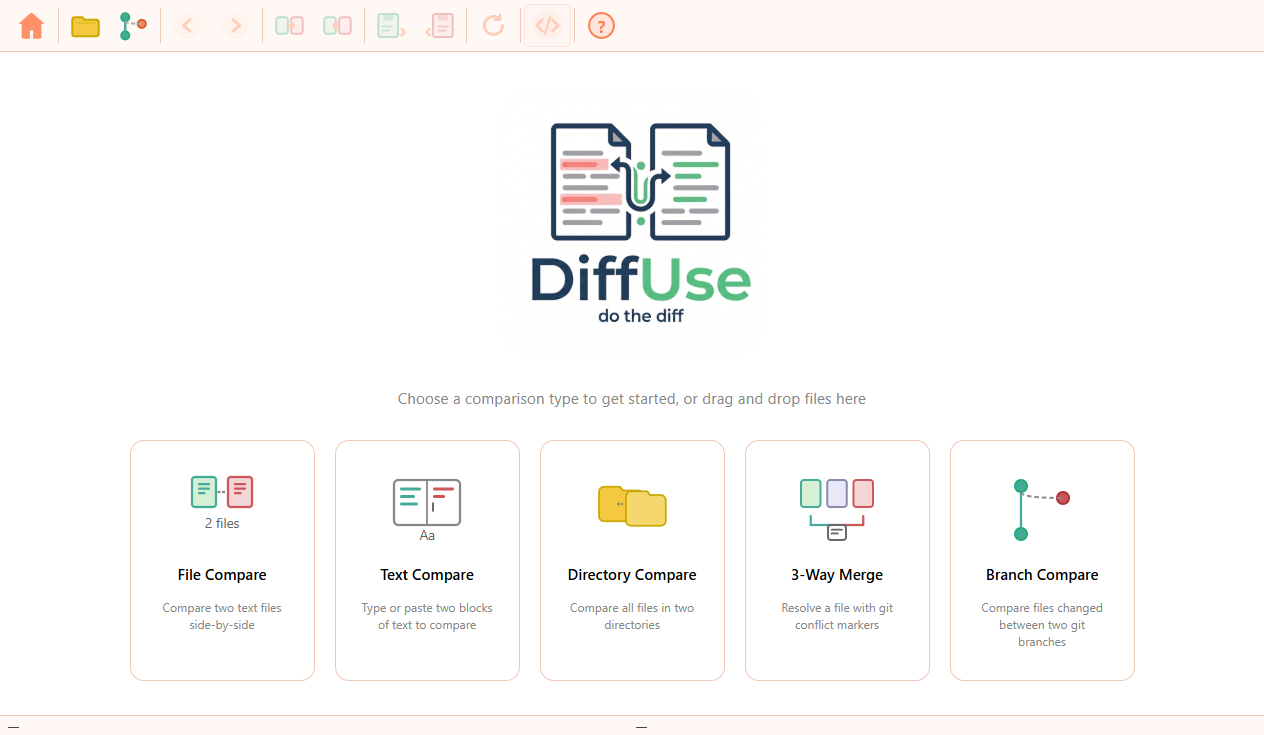Image resolution: width=1264 pixels, height=735 pixels.
Task: Click the save left file icon
Action: pos(391,26)
